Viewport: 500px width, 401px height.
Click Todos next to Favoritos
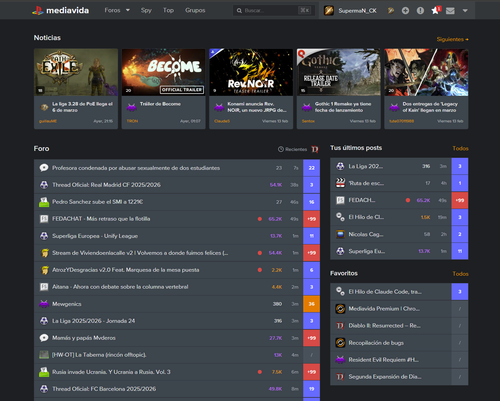[x=460, y=274]
